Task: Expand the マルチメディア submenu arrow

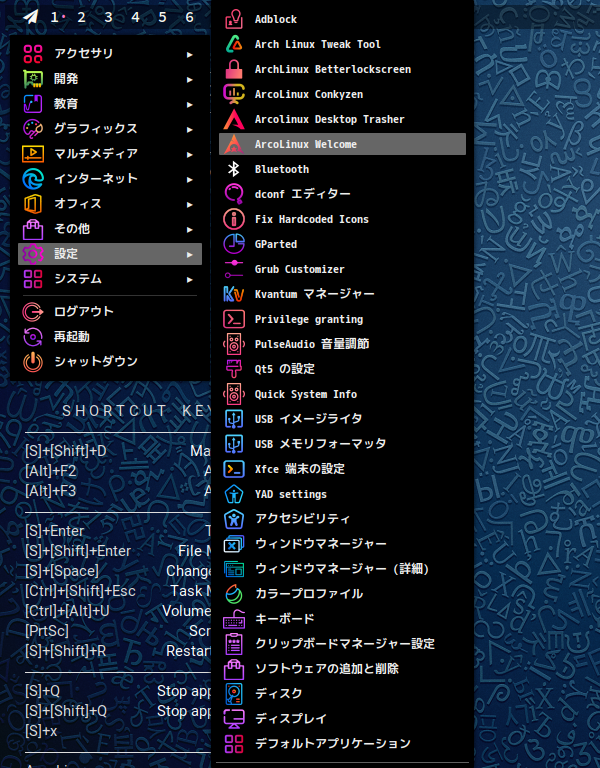Action: (x=190, y=154)
